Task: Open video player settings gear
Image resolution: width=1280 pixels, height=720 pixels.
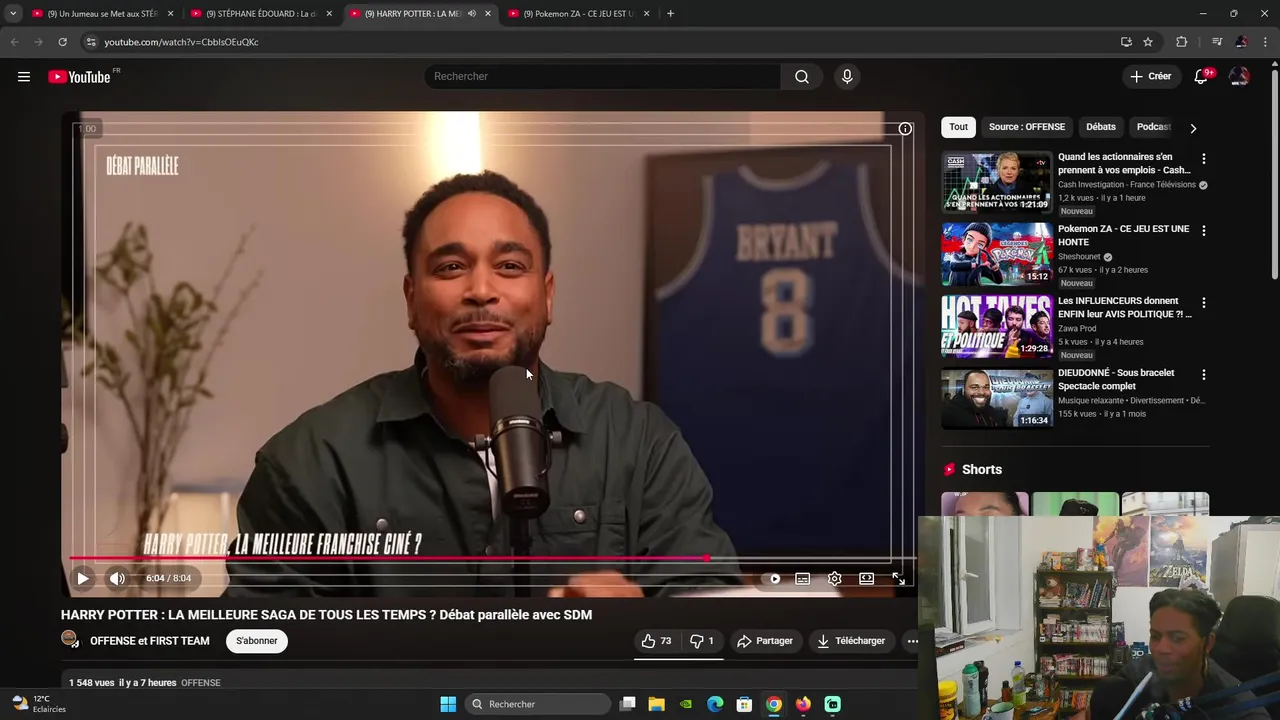Action: point(834,578)
